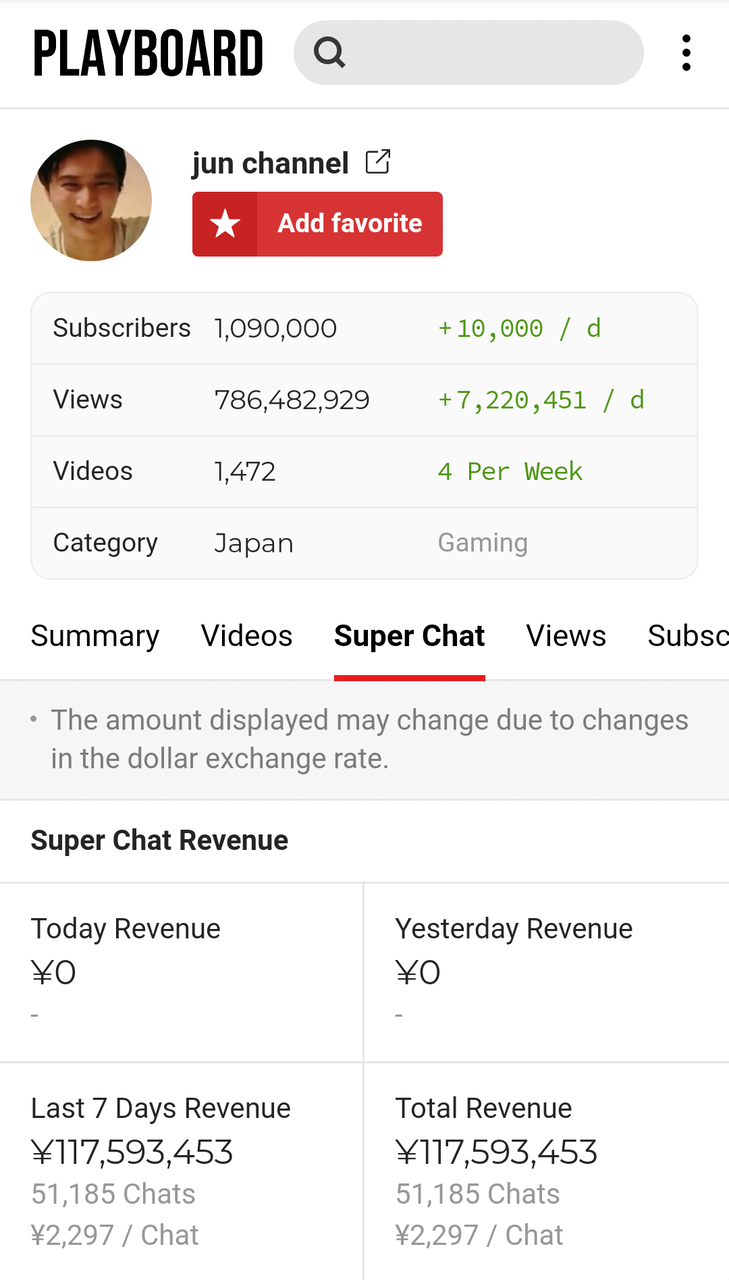Open the Views tab
Viewport: 729px width, 1280px height.
coord(566,636)
